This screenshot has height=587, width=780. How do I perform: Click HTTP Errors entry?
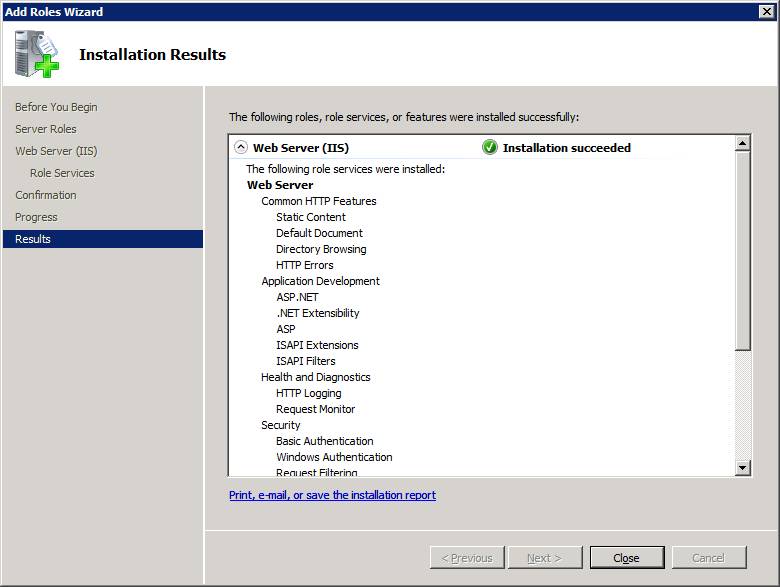pyautogui.click(x=305, y=265)
